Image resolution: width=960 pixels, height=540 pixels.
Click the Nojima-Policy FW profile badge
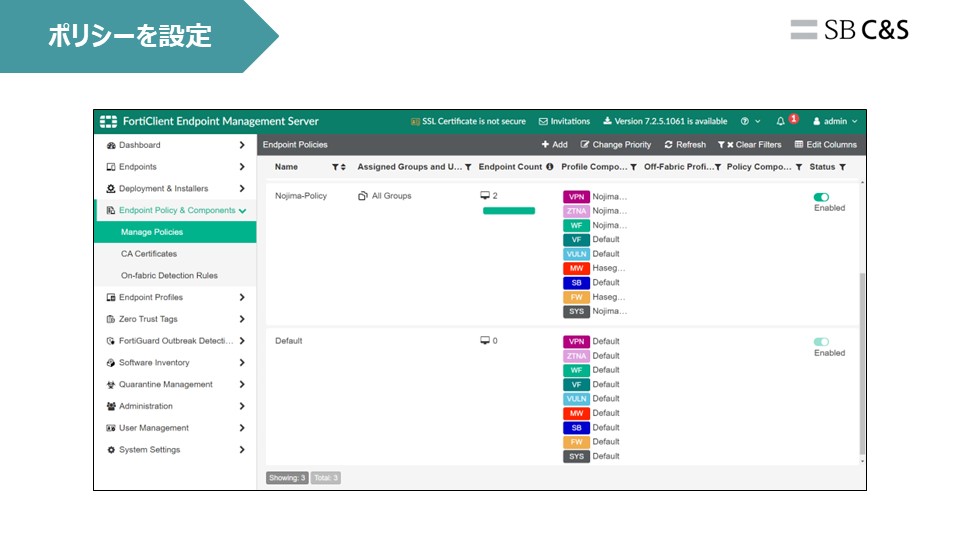click(576, 297)
